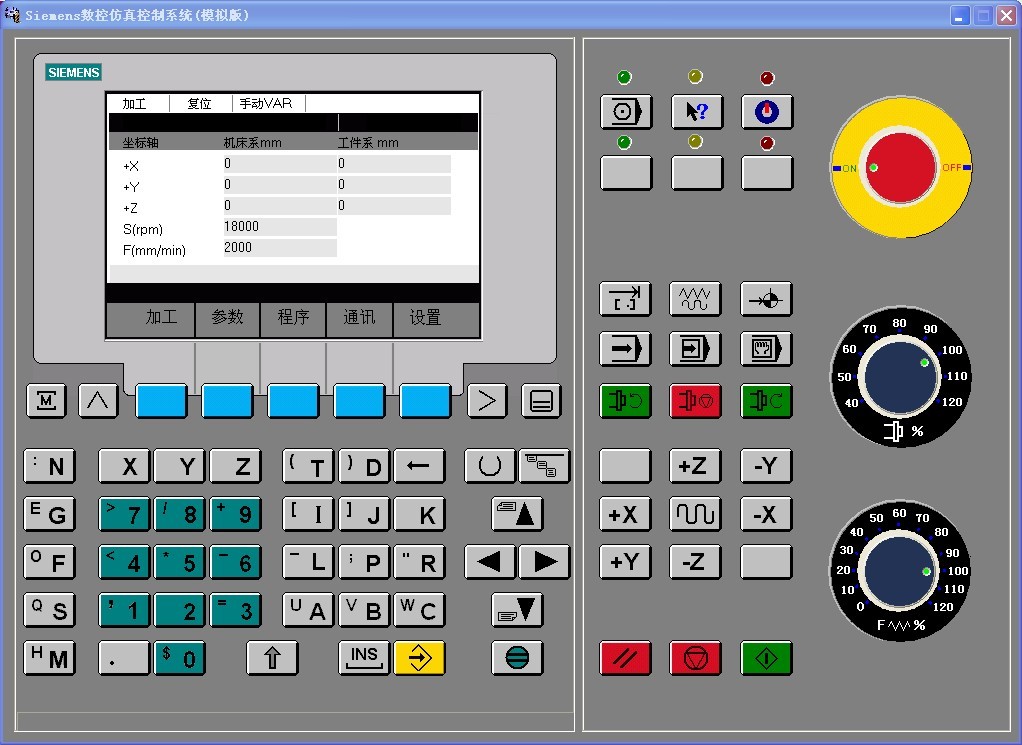The image size is (1022, 745).
Task: Click the red reset double-slash key
Action: tap(625, 658)
